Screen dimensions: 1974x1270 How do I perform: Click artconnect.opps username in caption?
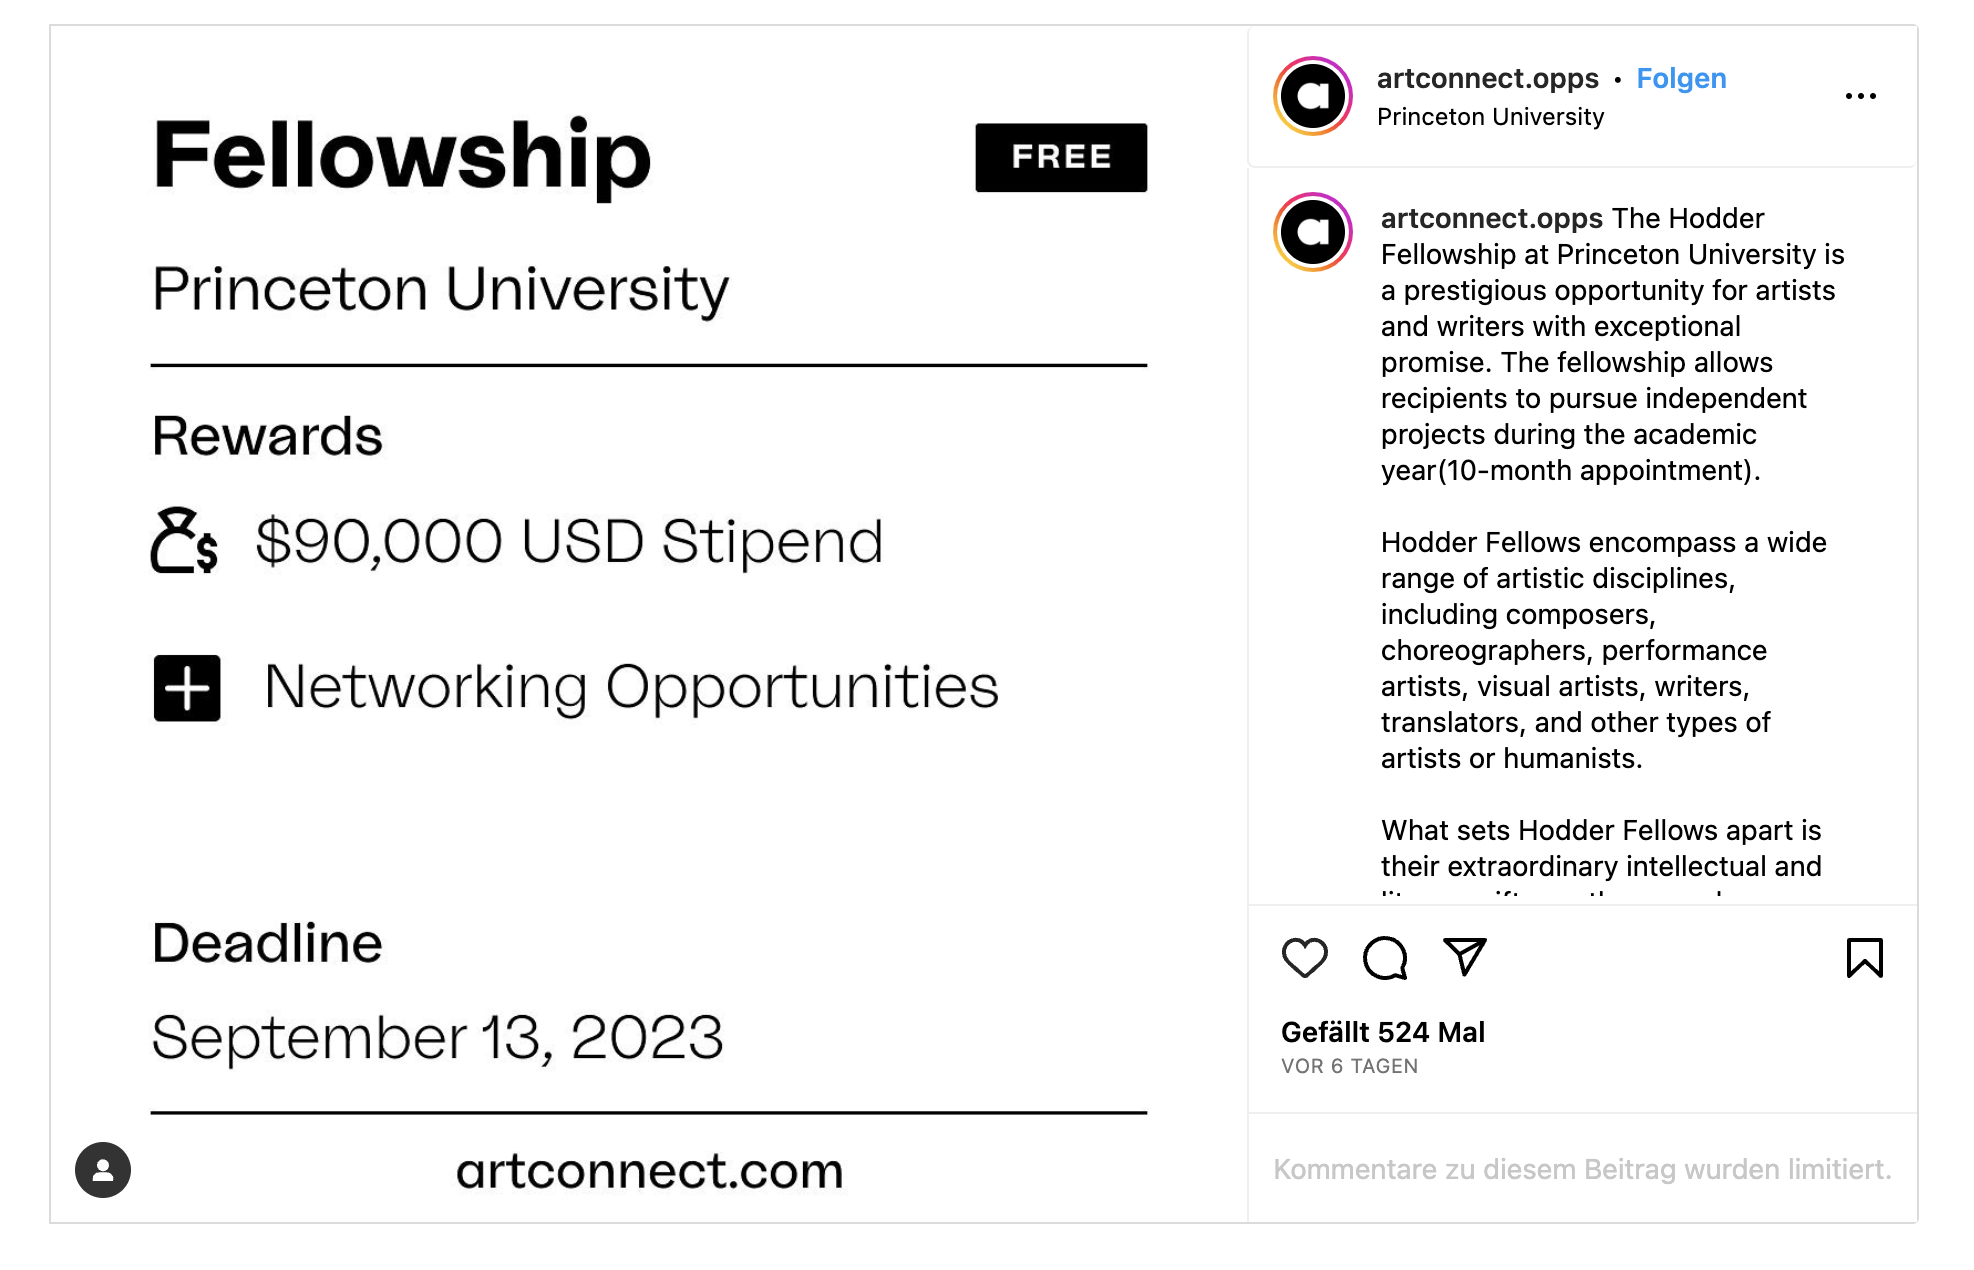tap(1491, 218)
